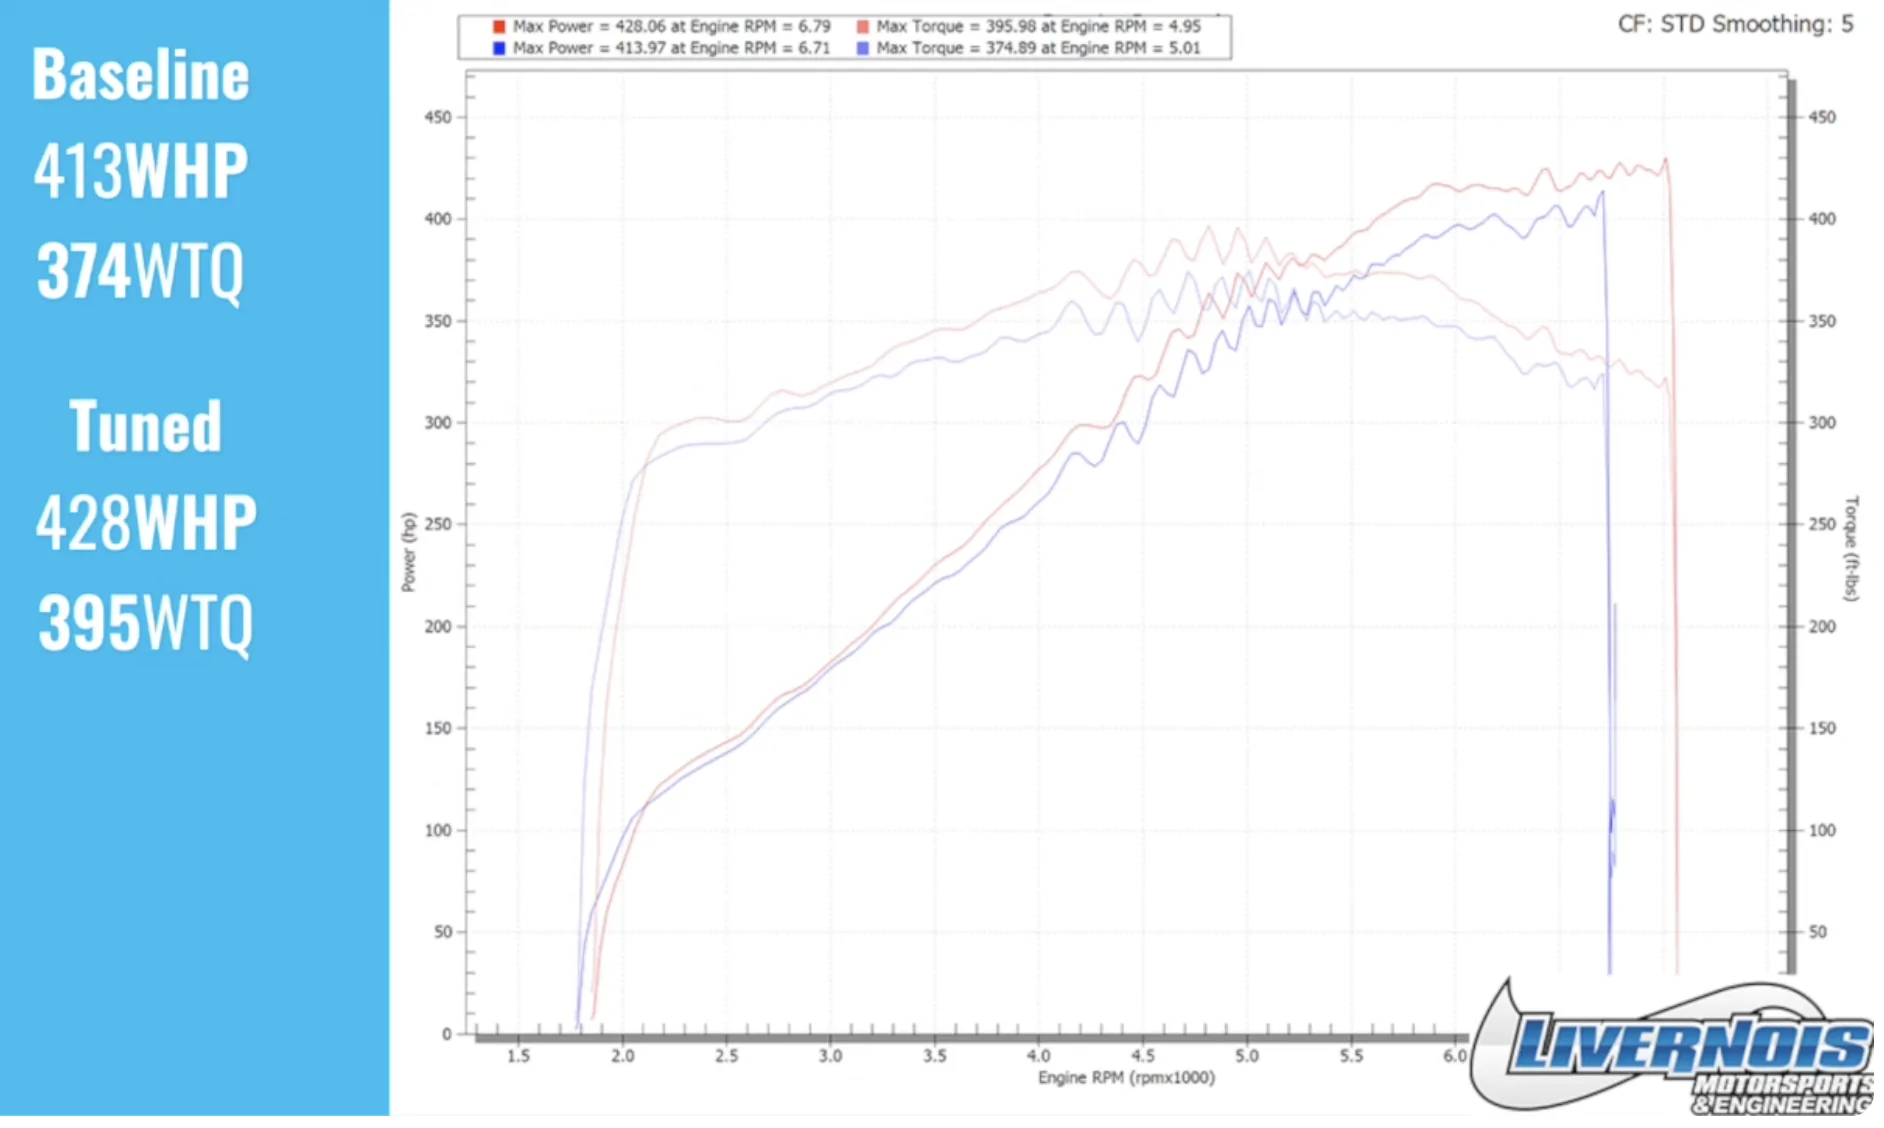Viewport: 1884px width, 1128px height.
Task: Click the 3.5 tick on the RPM axis
Action: [x=934, y=1056]
